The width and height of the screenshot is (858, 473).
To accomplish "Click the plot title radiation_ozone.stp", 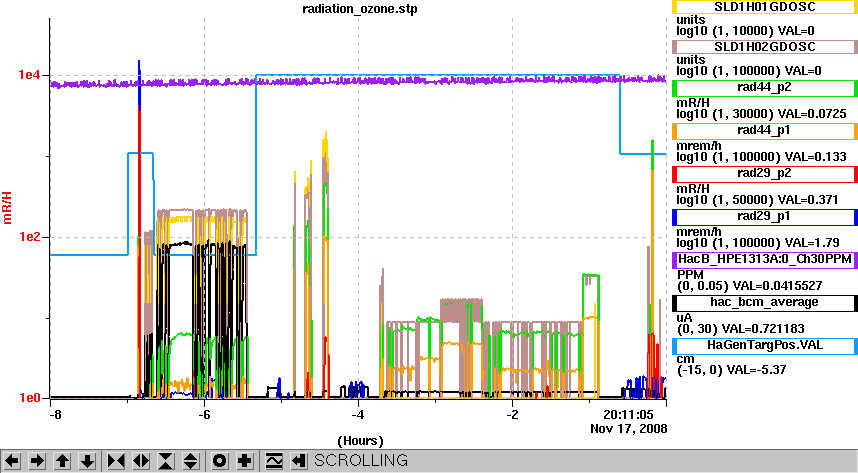I will coord(360,9).
